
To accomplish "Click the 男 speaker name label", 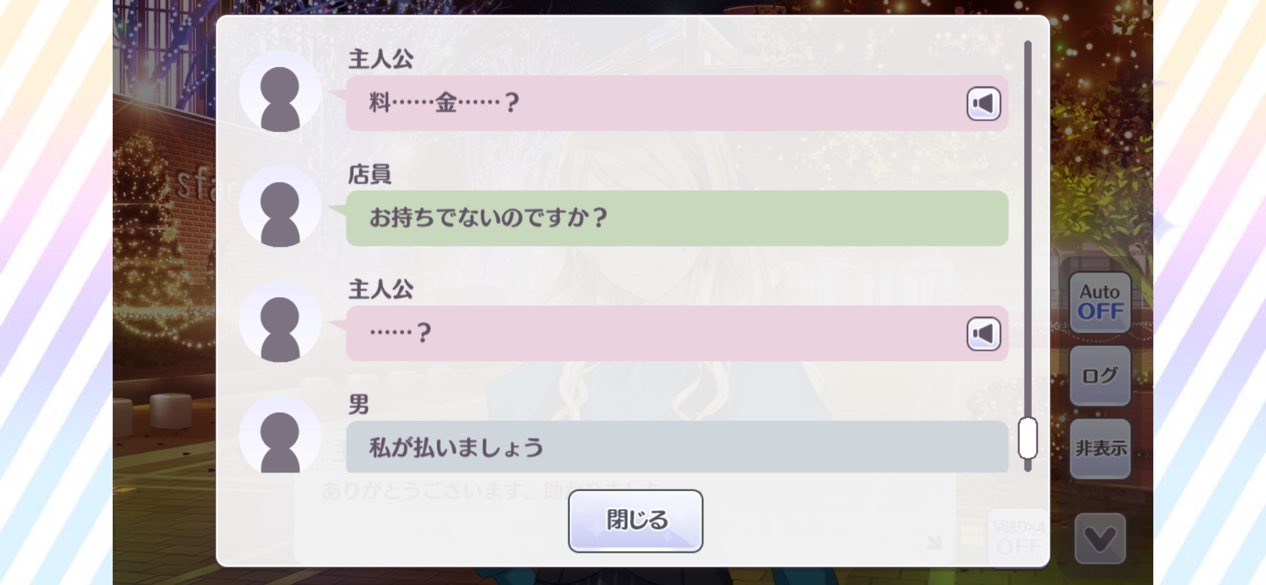I will [359, 405].
